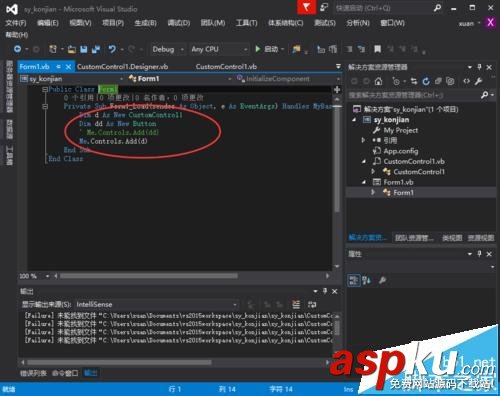Toggle word wrap in the Output window
Image resolution: width=500 pixels, height=396 pixels.
click(312, 304)
